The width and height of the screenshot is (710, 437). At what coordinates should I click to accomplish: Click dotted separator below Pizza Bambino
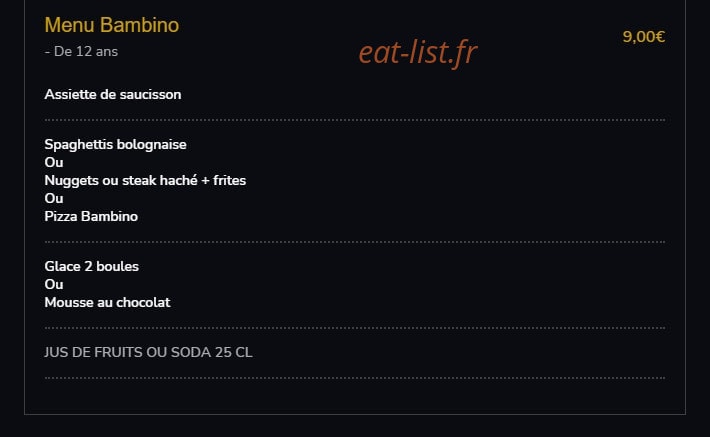tap(355, 242)
